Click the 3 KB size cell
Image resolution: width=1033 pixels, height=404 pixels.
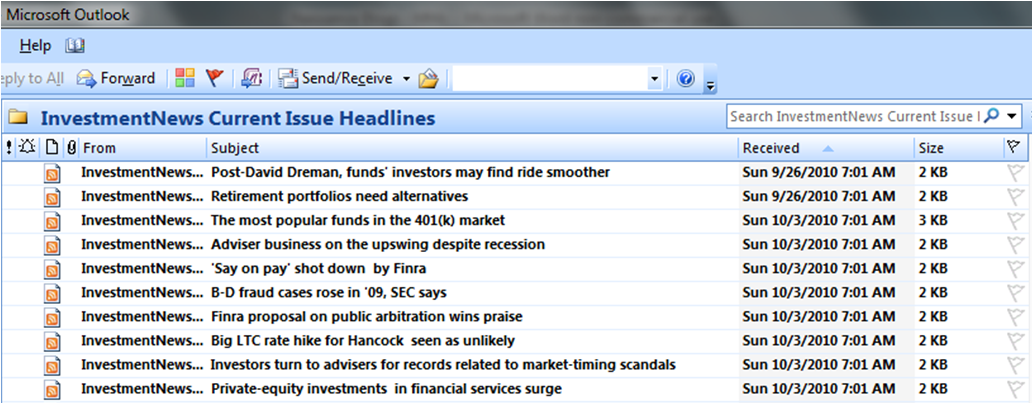pyautogui.click(x=934, y=221)
